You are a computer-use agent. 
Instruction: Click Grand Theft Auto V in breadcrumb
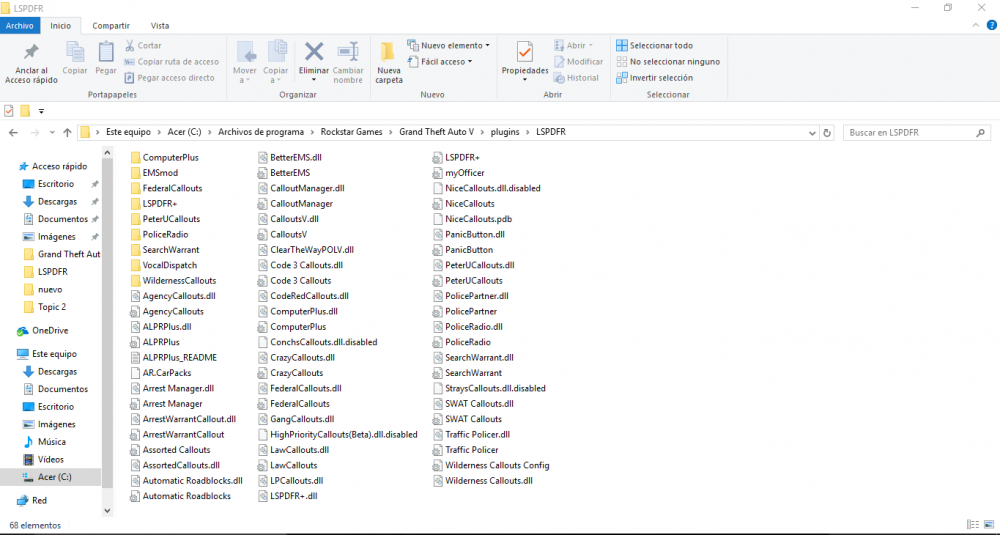437,132
